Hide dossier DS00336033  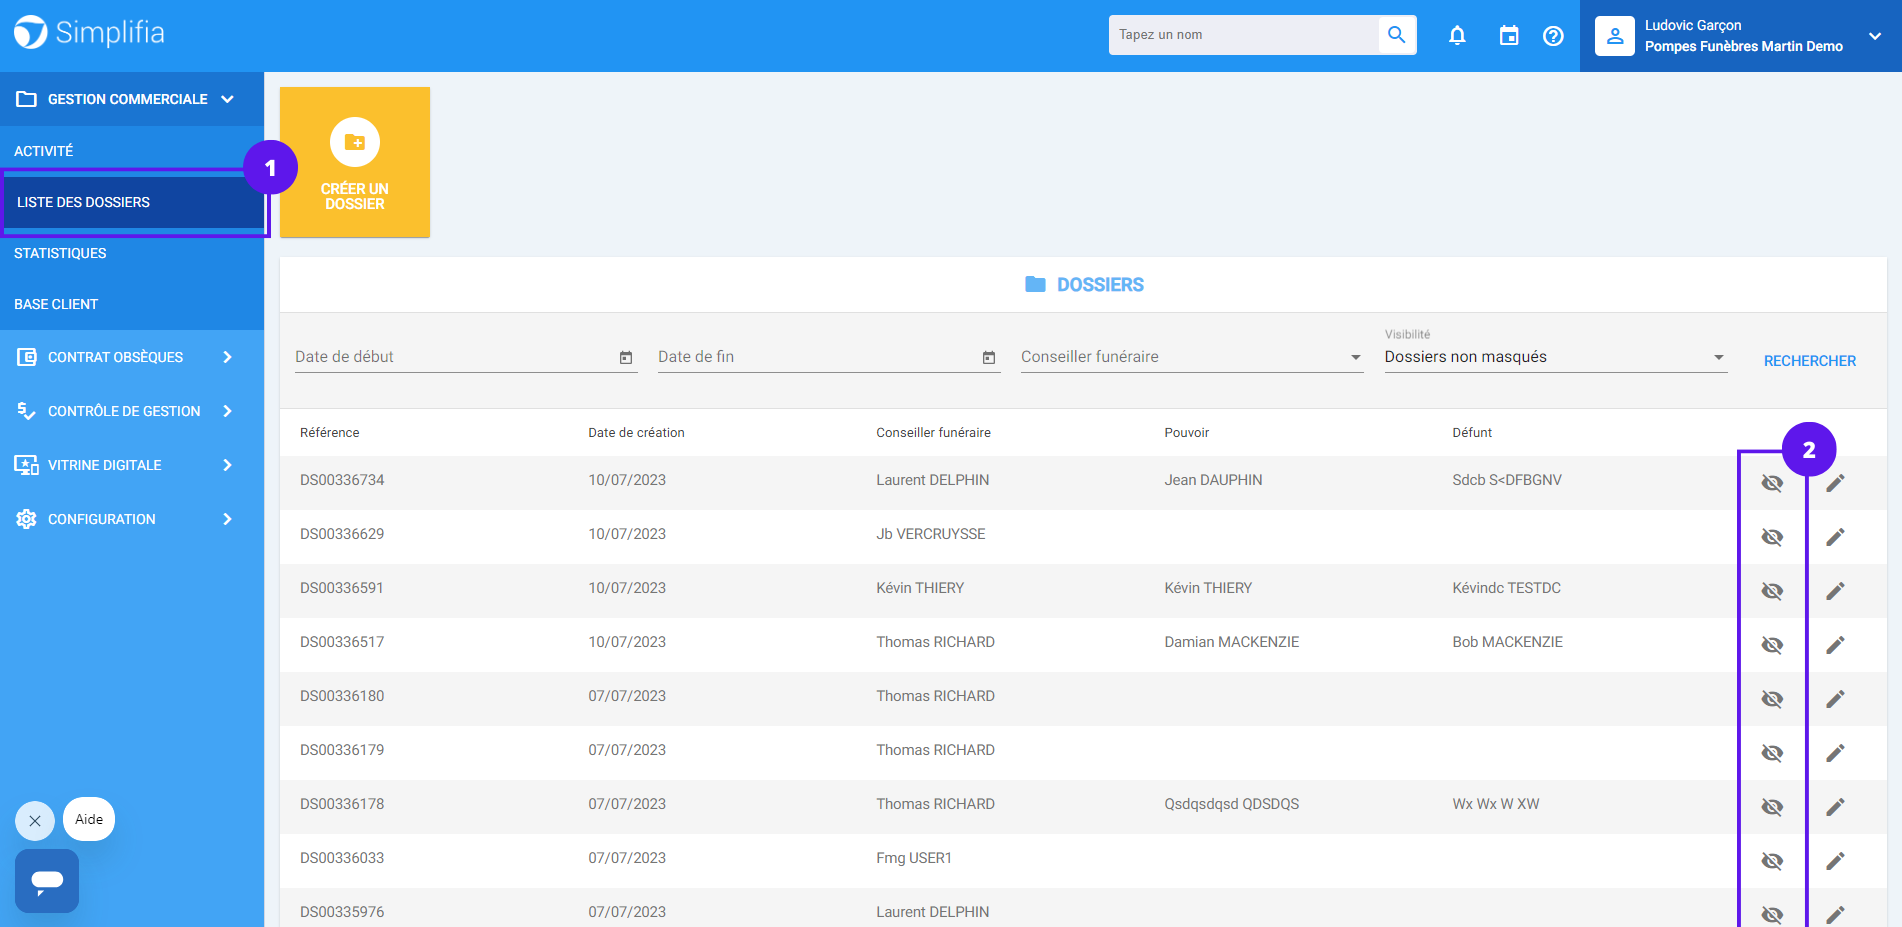pos(1772,861)
